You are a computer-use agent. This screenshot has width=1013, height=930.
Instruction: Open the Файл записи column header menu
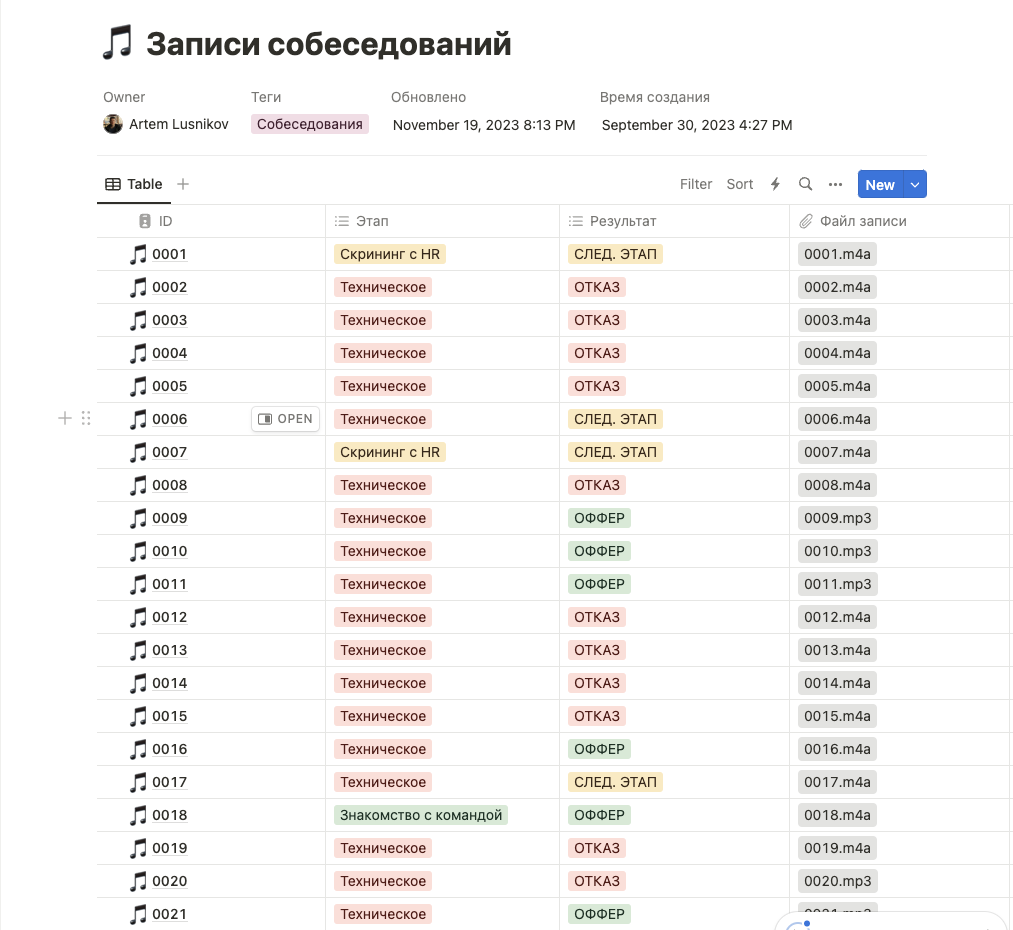pos(899,221)
